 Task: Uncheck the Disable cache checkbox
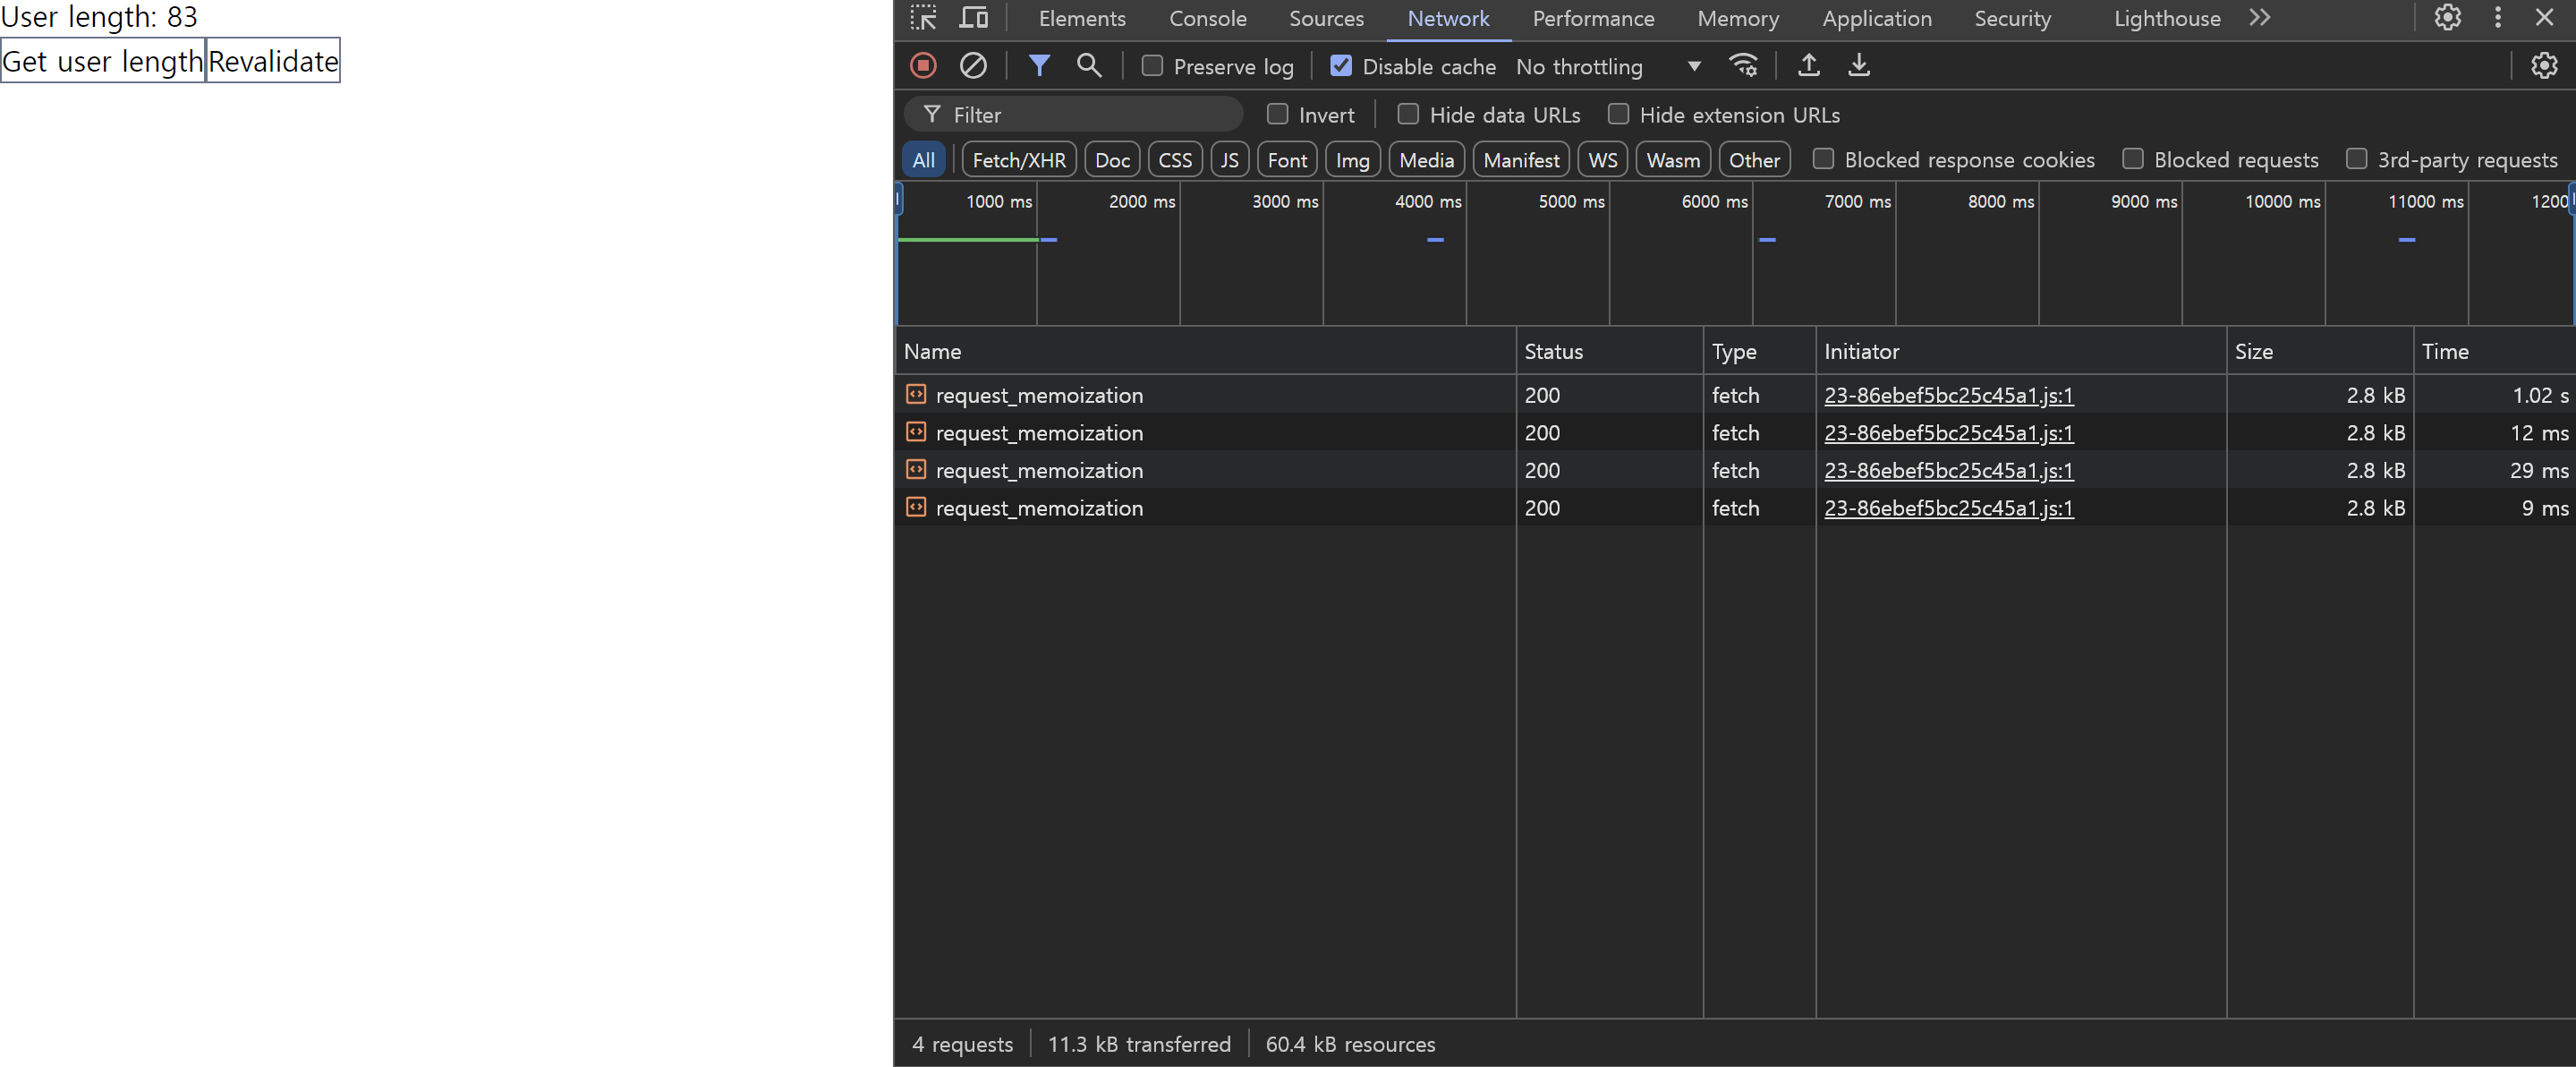click(x=1341, y=66)
